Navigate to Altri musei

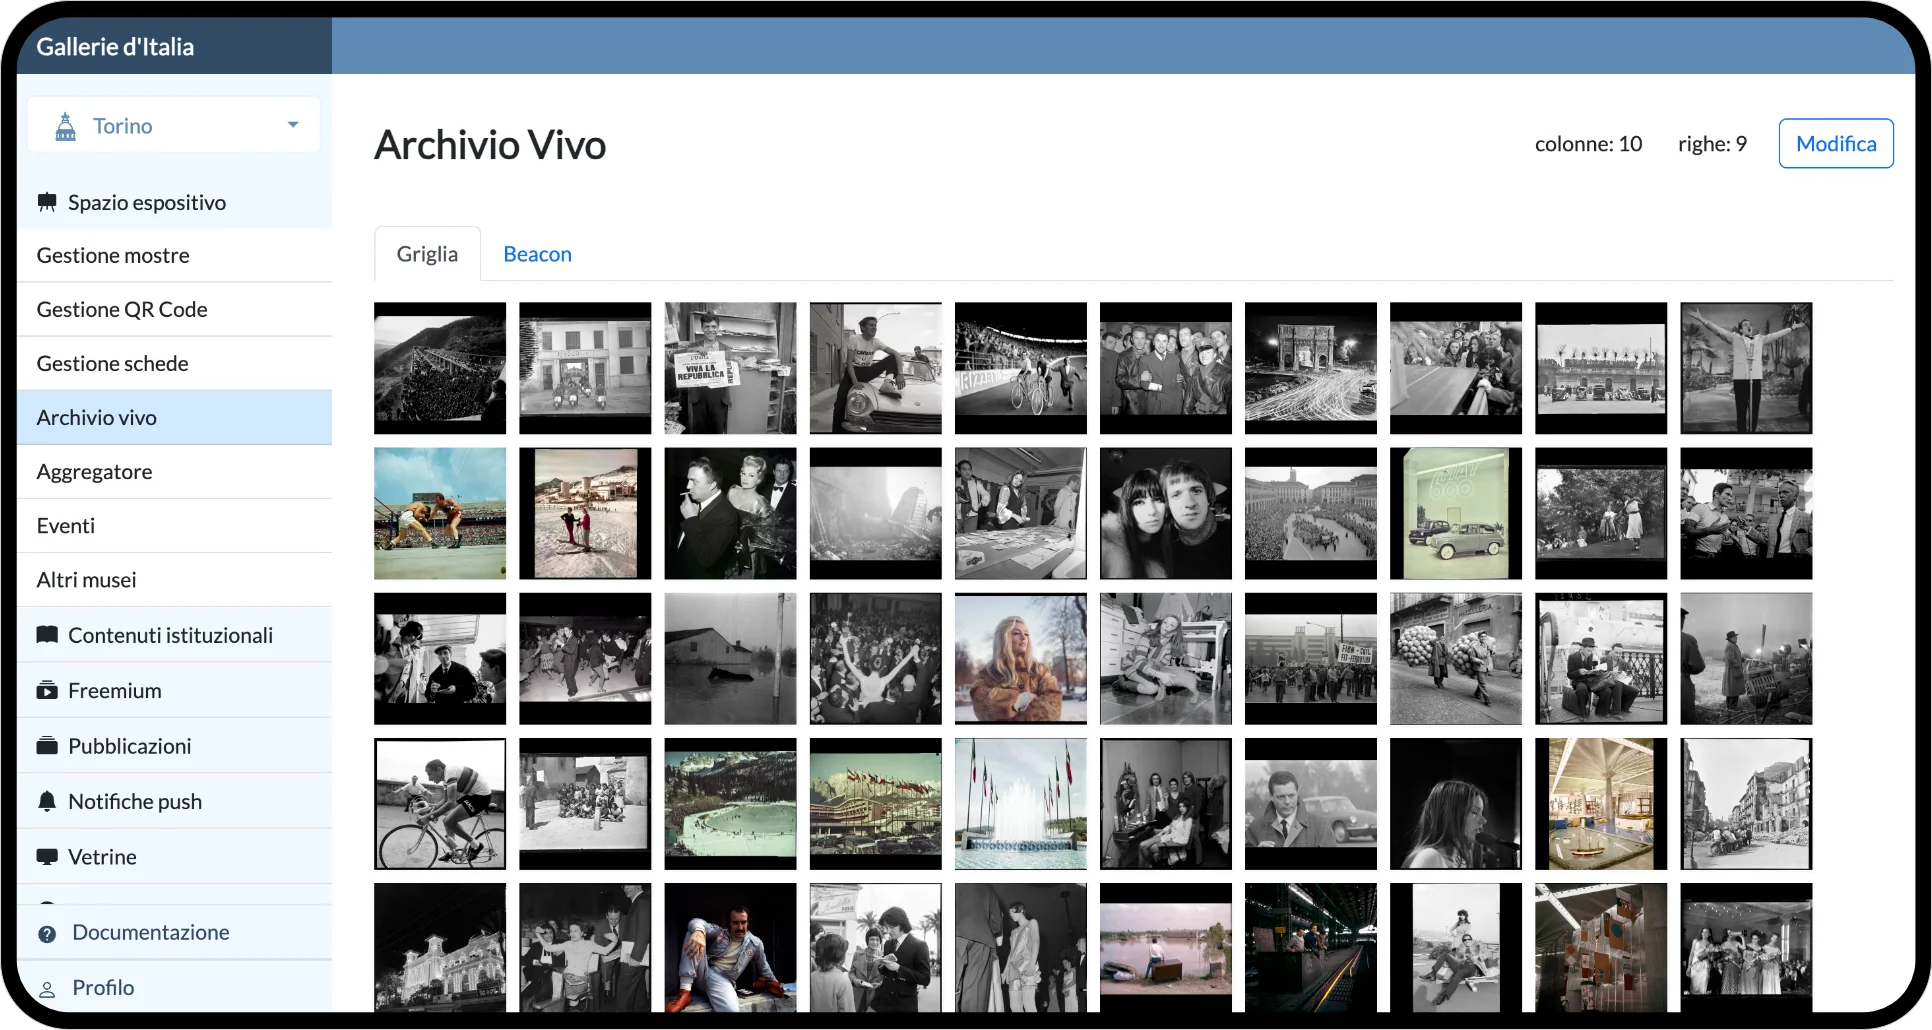click(87, 580)
